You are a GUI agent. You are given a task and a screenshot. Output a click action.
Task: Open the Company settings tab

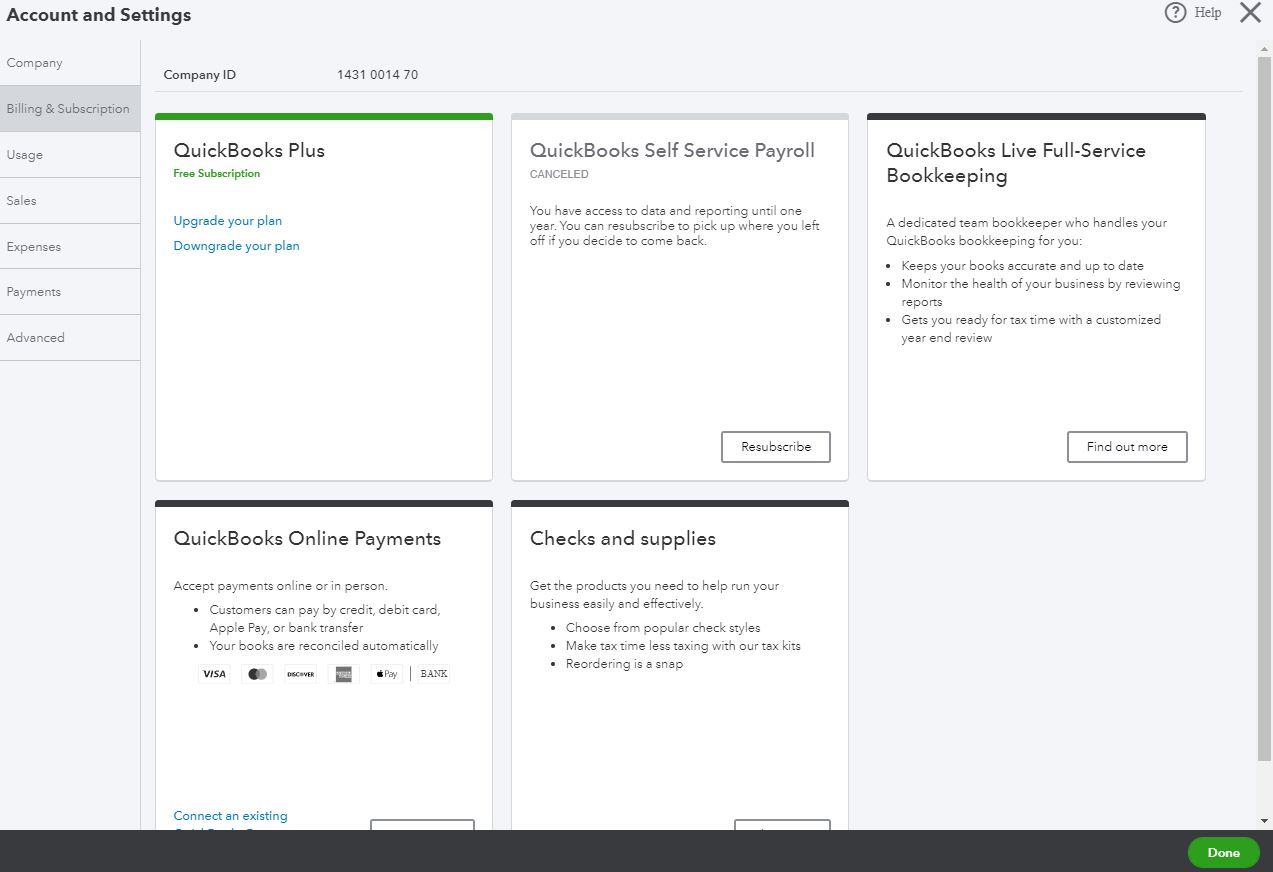70,63
